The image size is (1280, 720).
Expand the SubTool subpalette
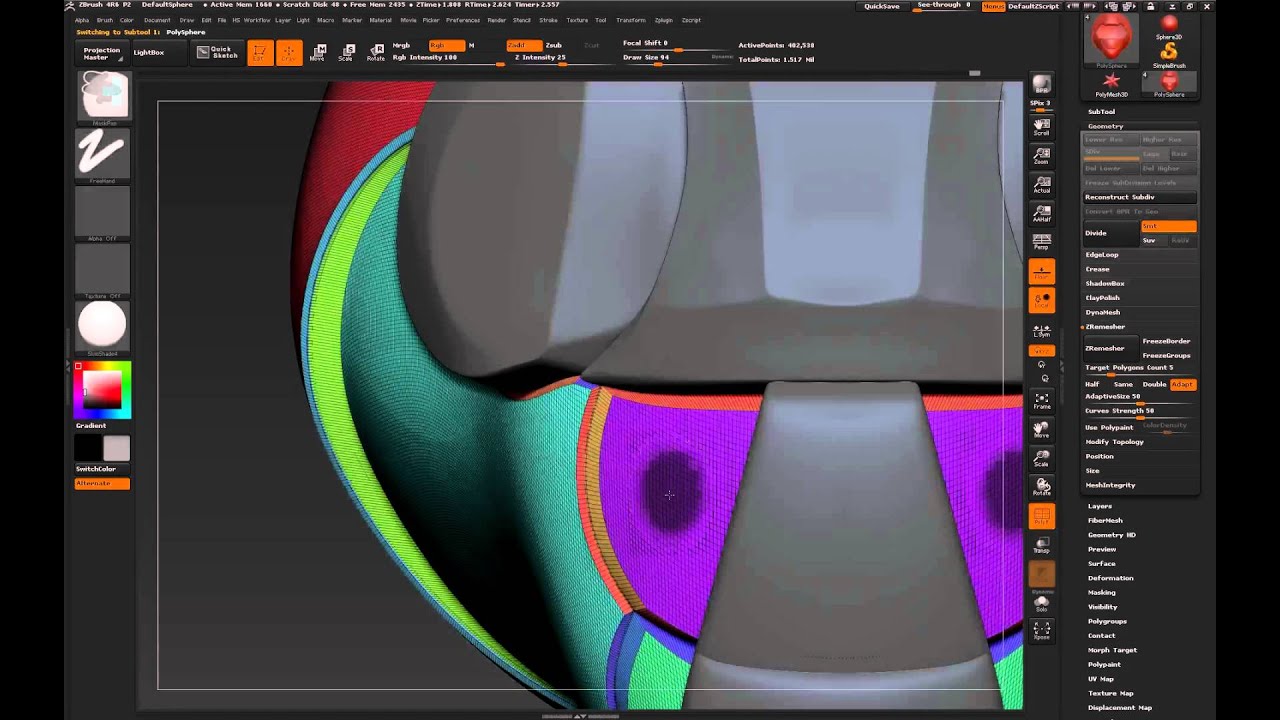pyautogui.click(x=1101, y=111)
